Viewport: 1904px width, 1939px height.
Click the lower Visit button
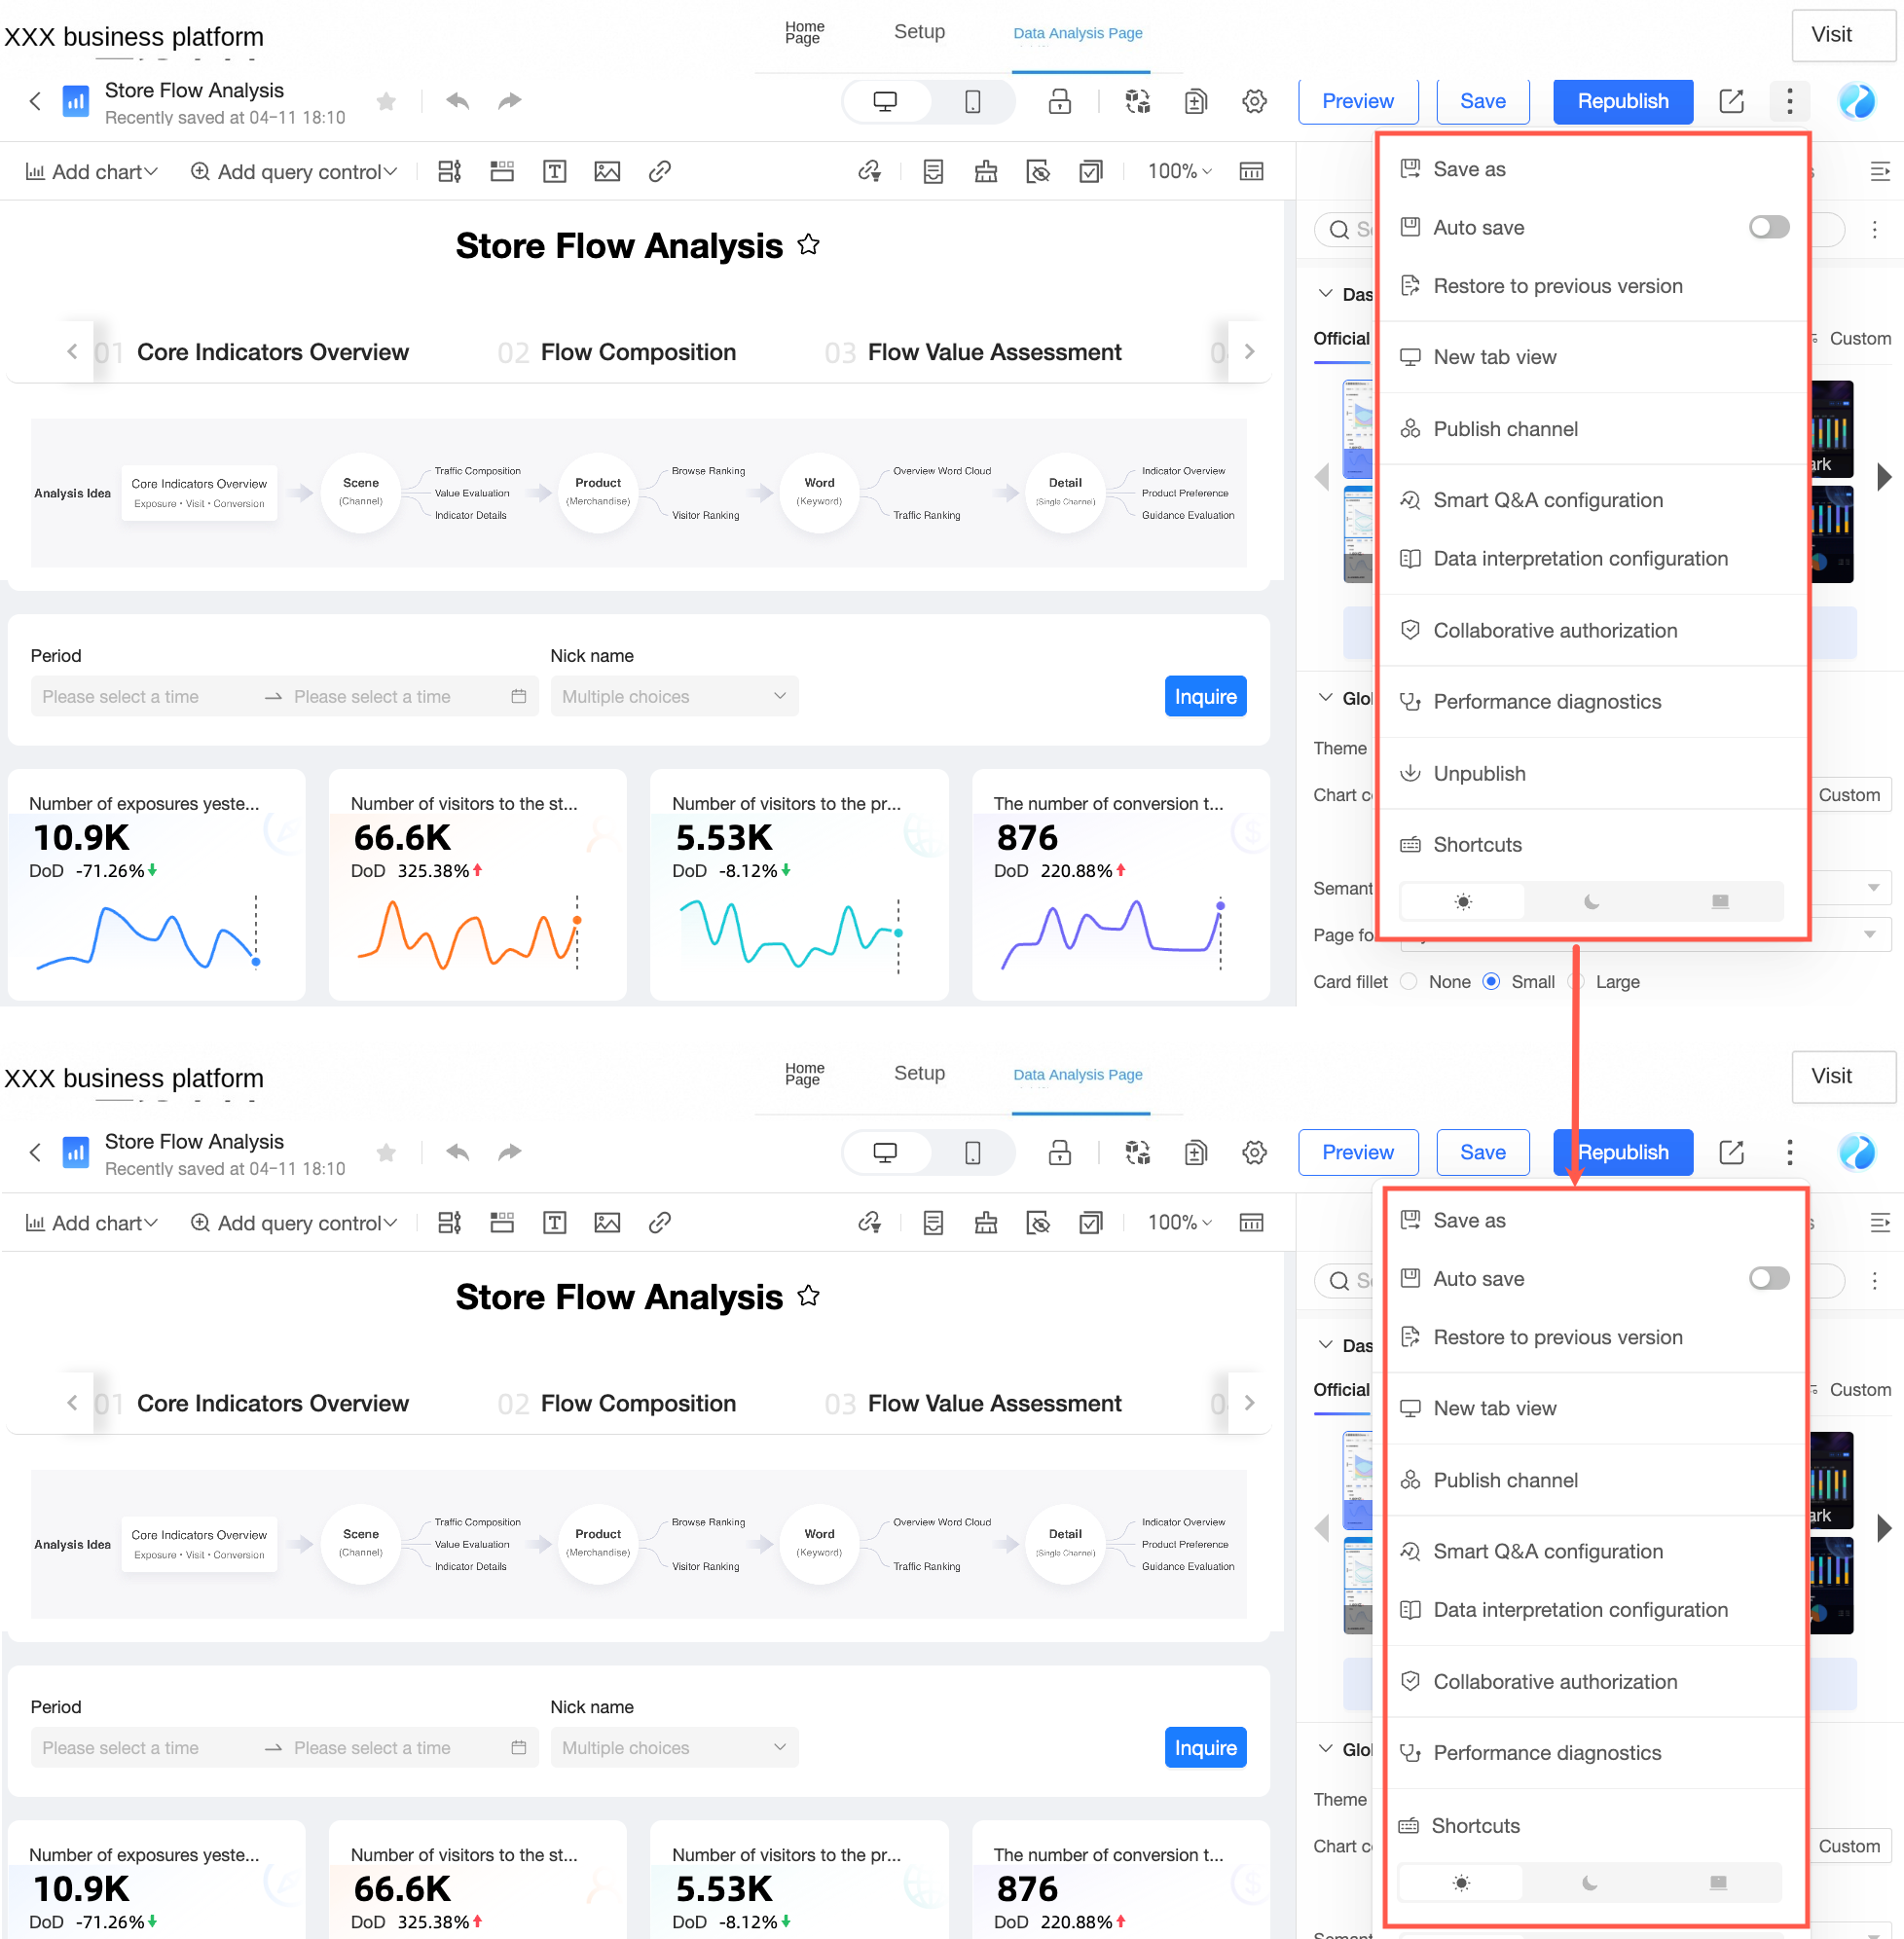pos(1843,1076)
